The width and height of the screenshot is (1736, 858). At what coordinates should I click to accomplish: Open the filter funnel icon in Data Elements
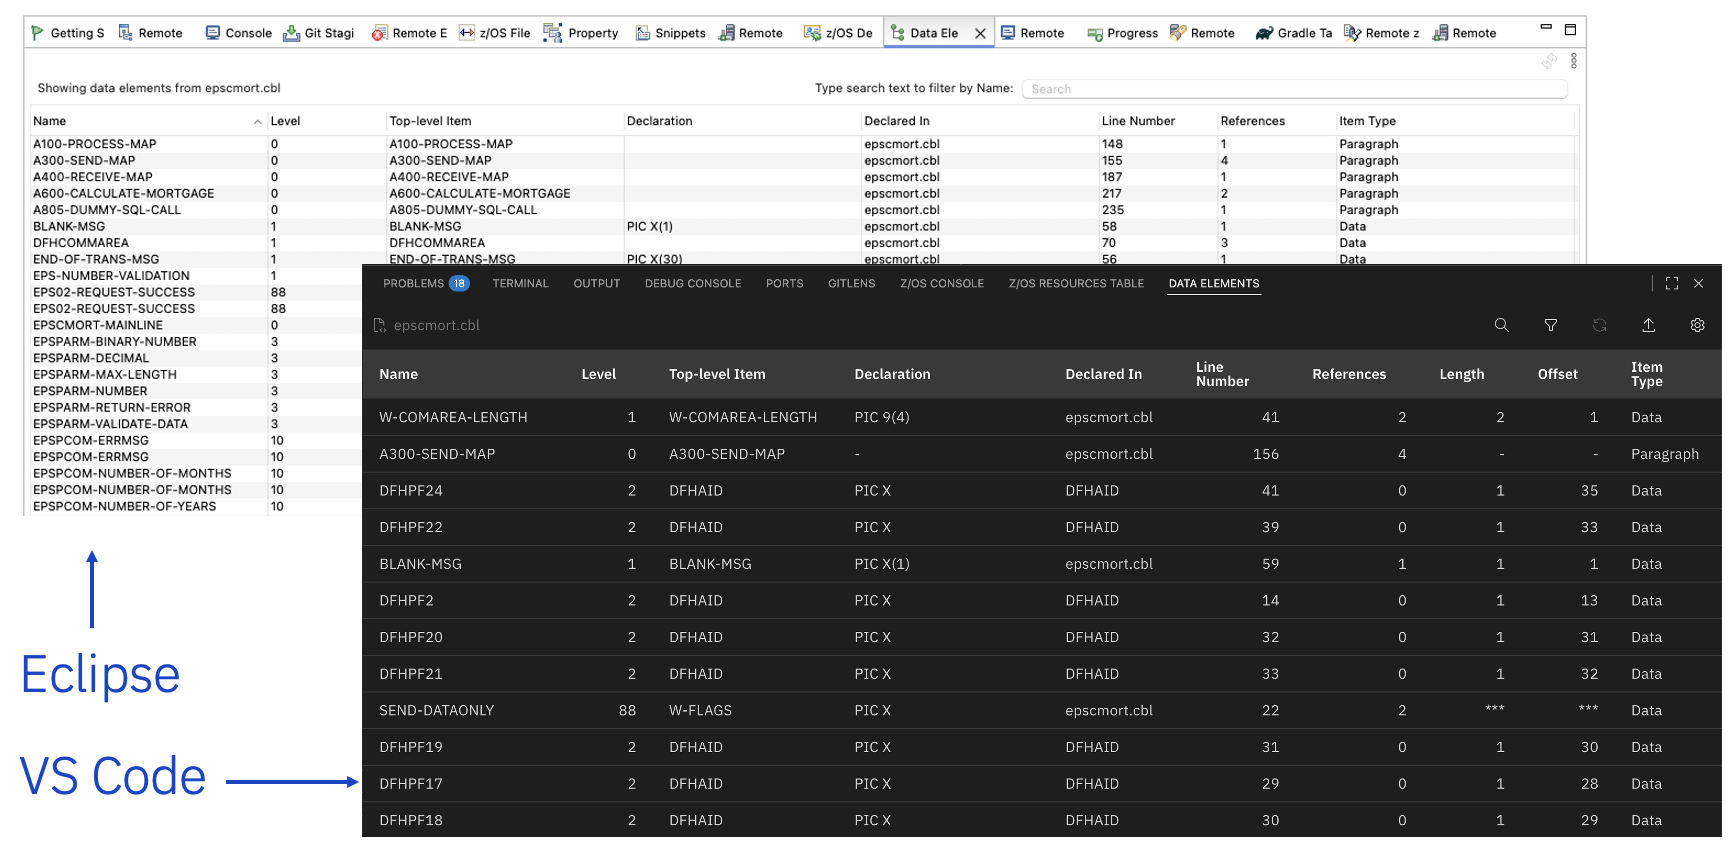(1550, 325)
